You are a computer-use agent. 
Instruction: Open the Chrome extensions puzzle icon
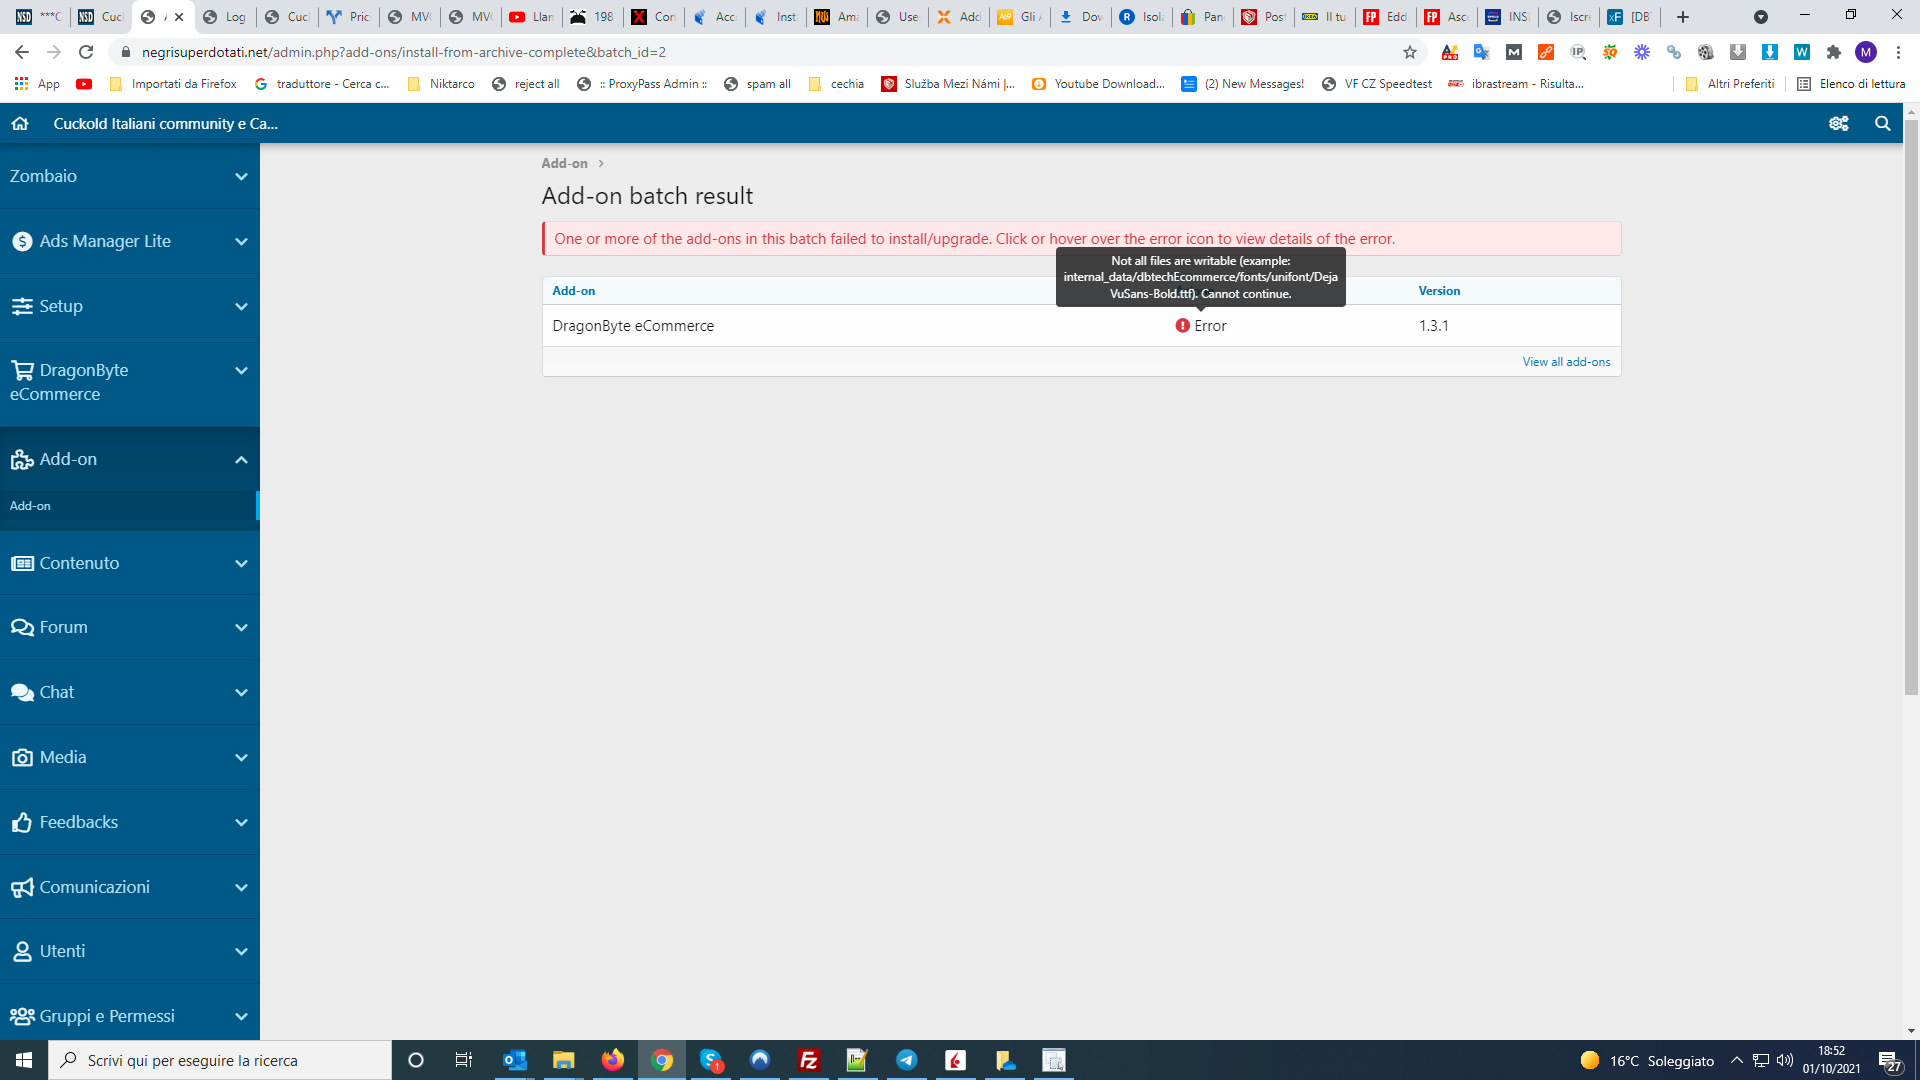tap(1833, 52)
